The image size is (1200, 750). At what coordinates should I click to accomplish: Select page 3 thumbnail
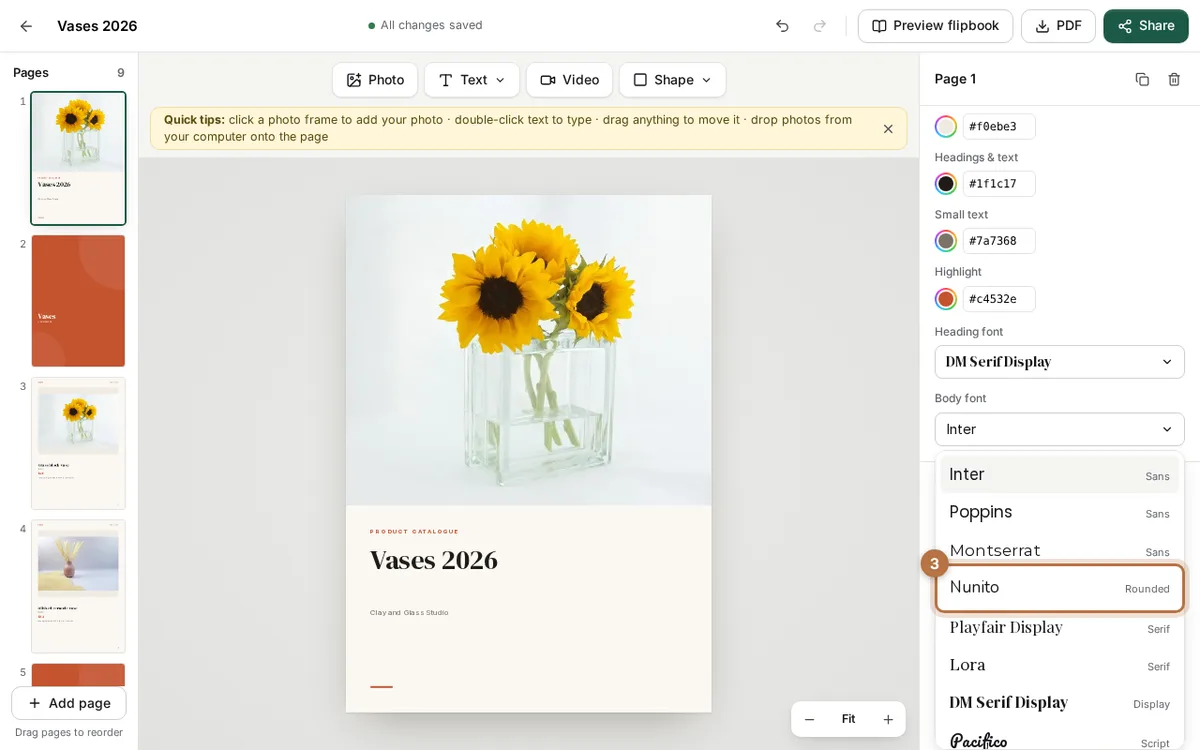(78, 444)
